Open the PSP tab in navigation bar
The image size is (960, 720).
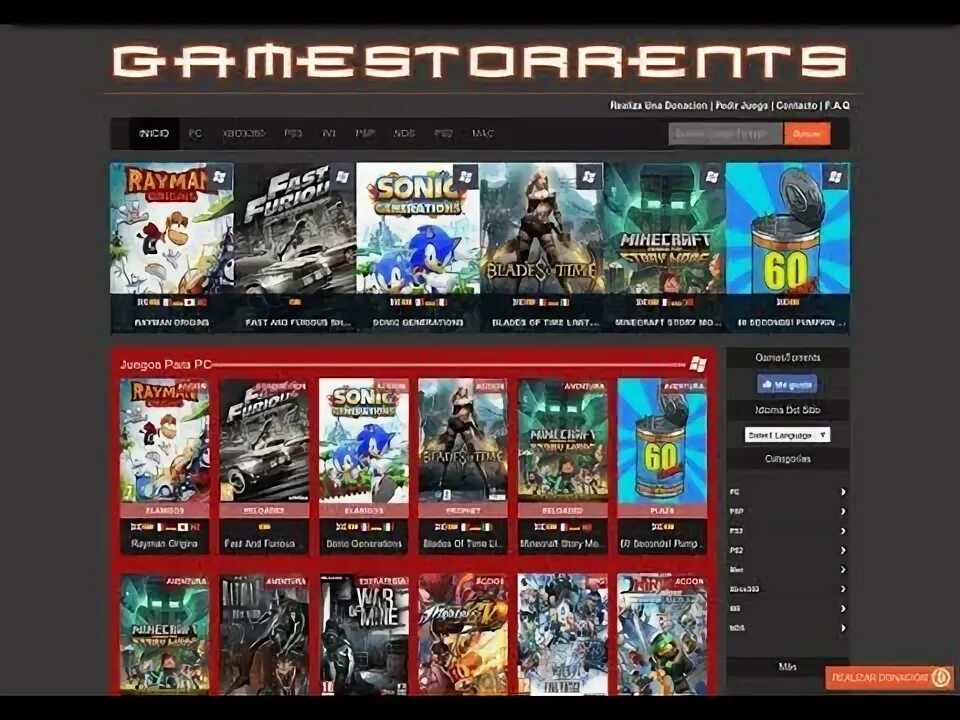click(x=366, y=133)
